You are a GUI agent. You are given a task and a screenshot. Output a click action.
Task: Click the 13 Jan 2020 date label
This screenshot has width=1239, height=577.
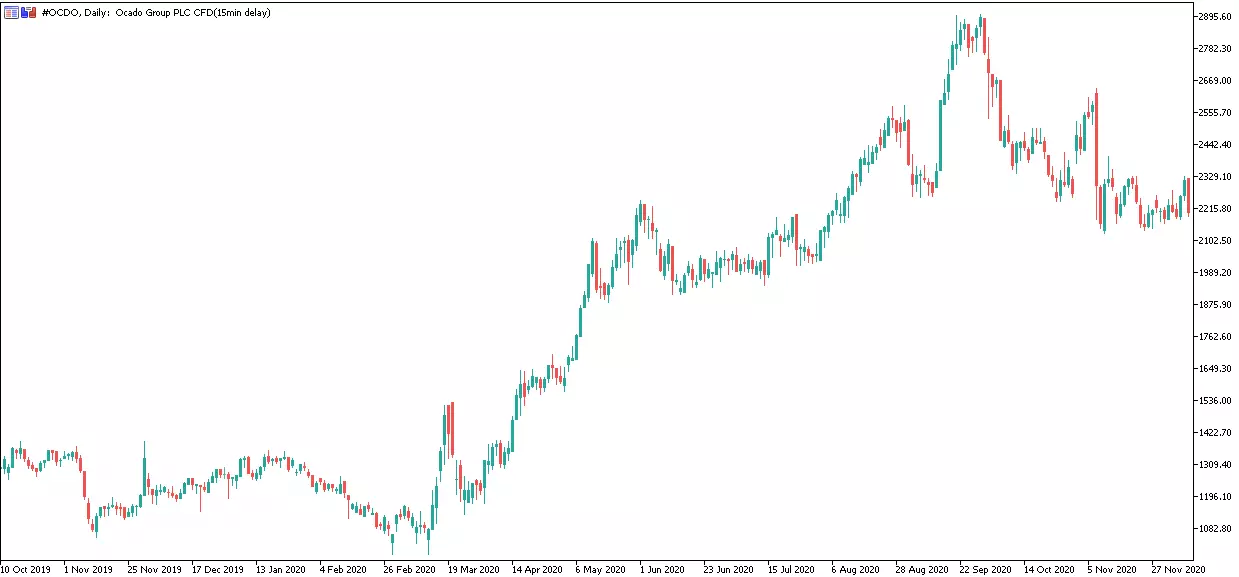(281, 569)
